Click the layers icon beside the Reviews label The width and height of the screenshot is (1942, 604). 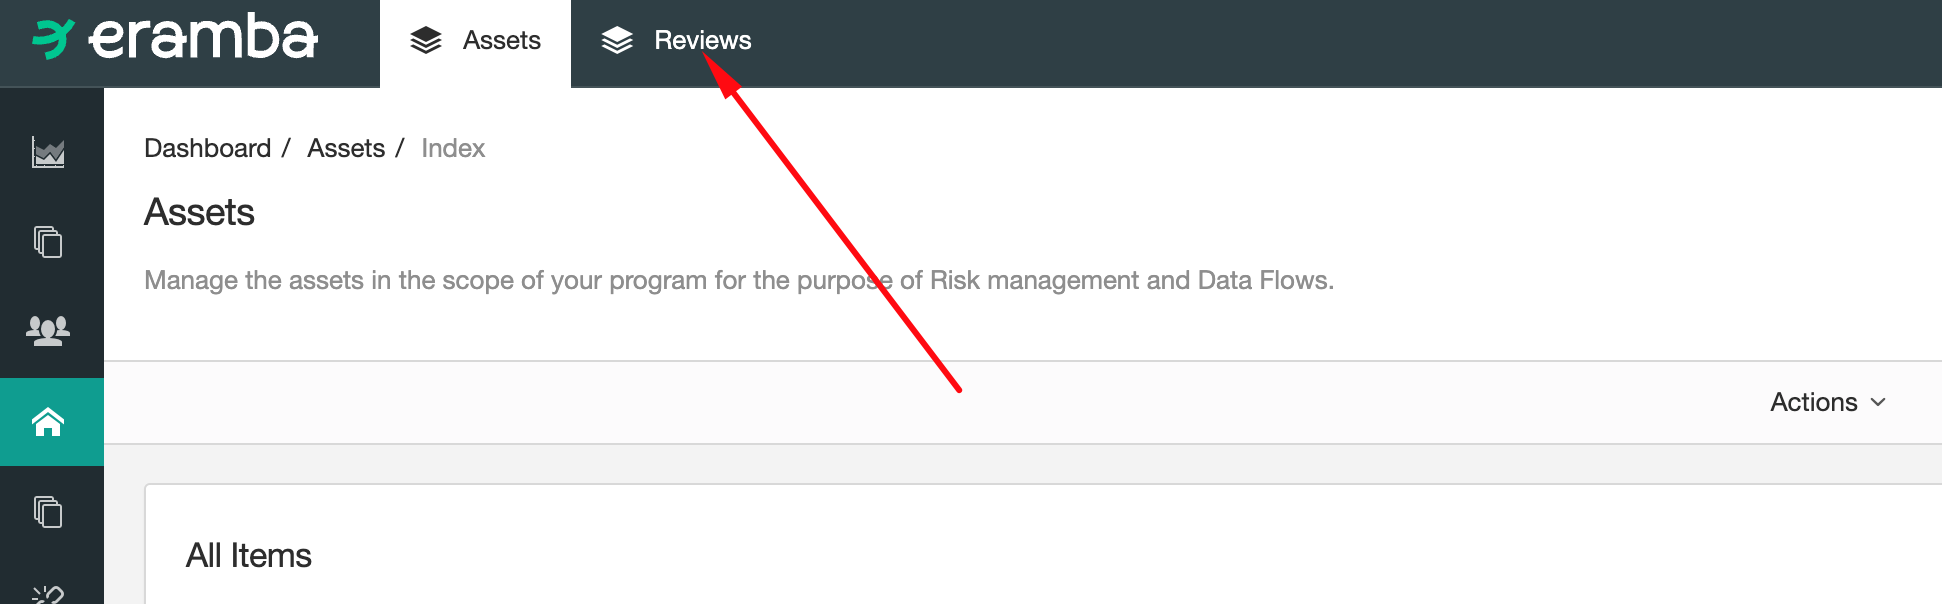618,40
